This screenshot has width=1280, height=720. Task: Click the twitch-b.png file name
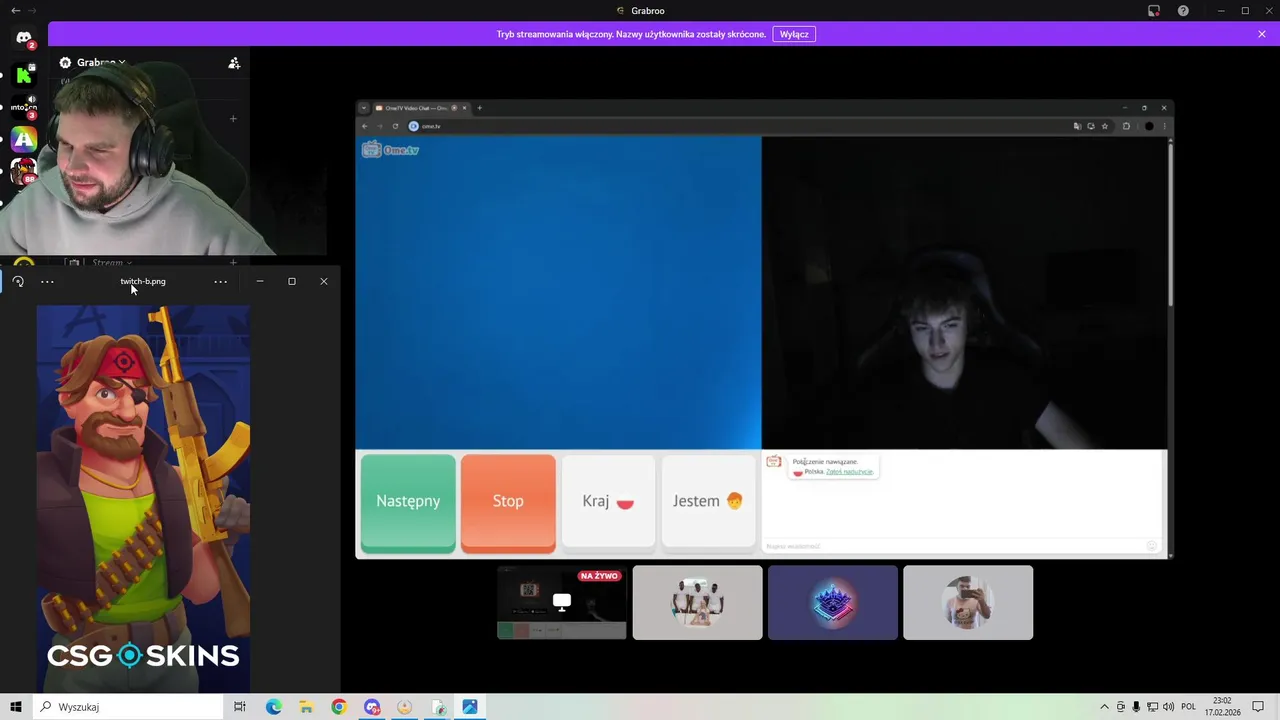(143, 282)
